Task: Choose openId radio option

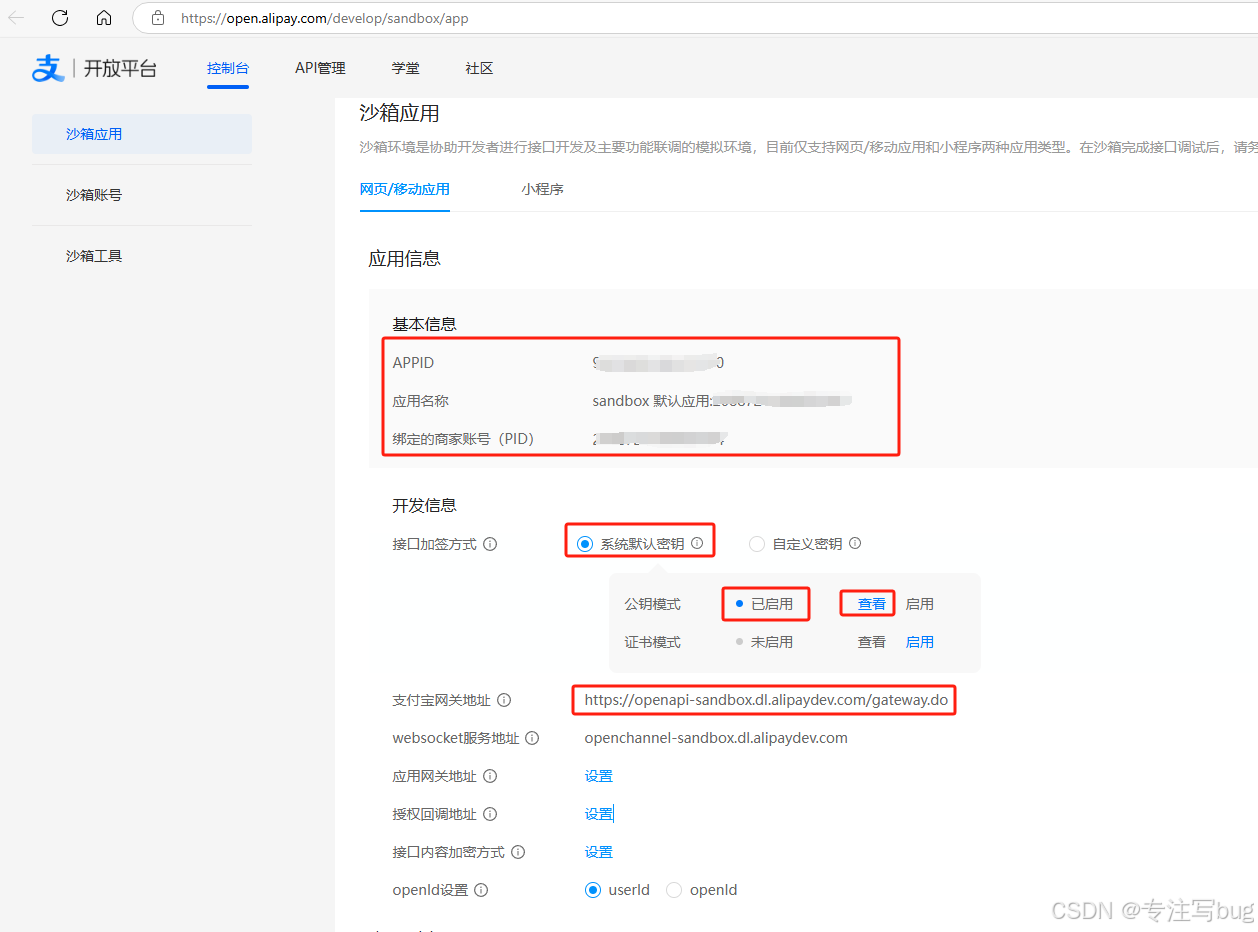Action: pos(674,890)
